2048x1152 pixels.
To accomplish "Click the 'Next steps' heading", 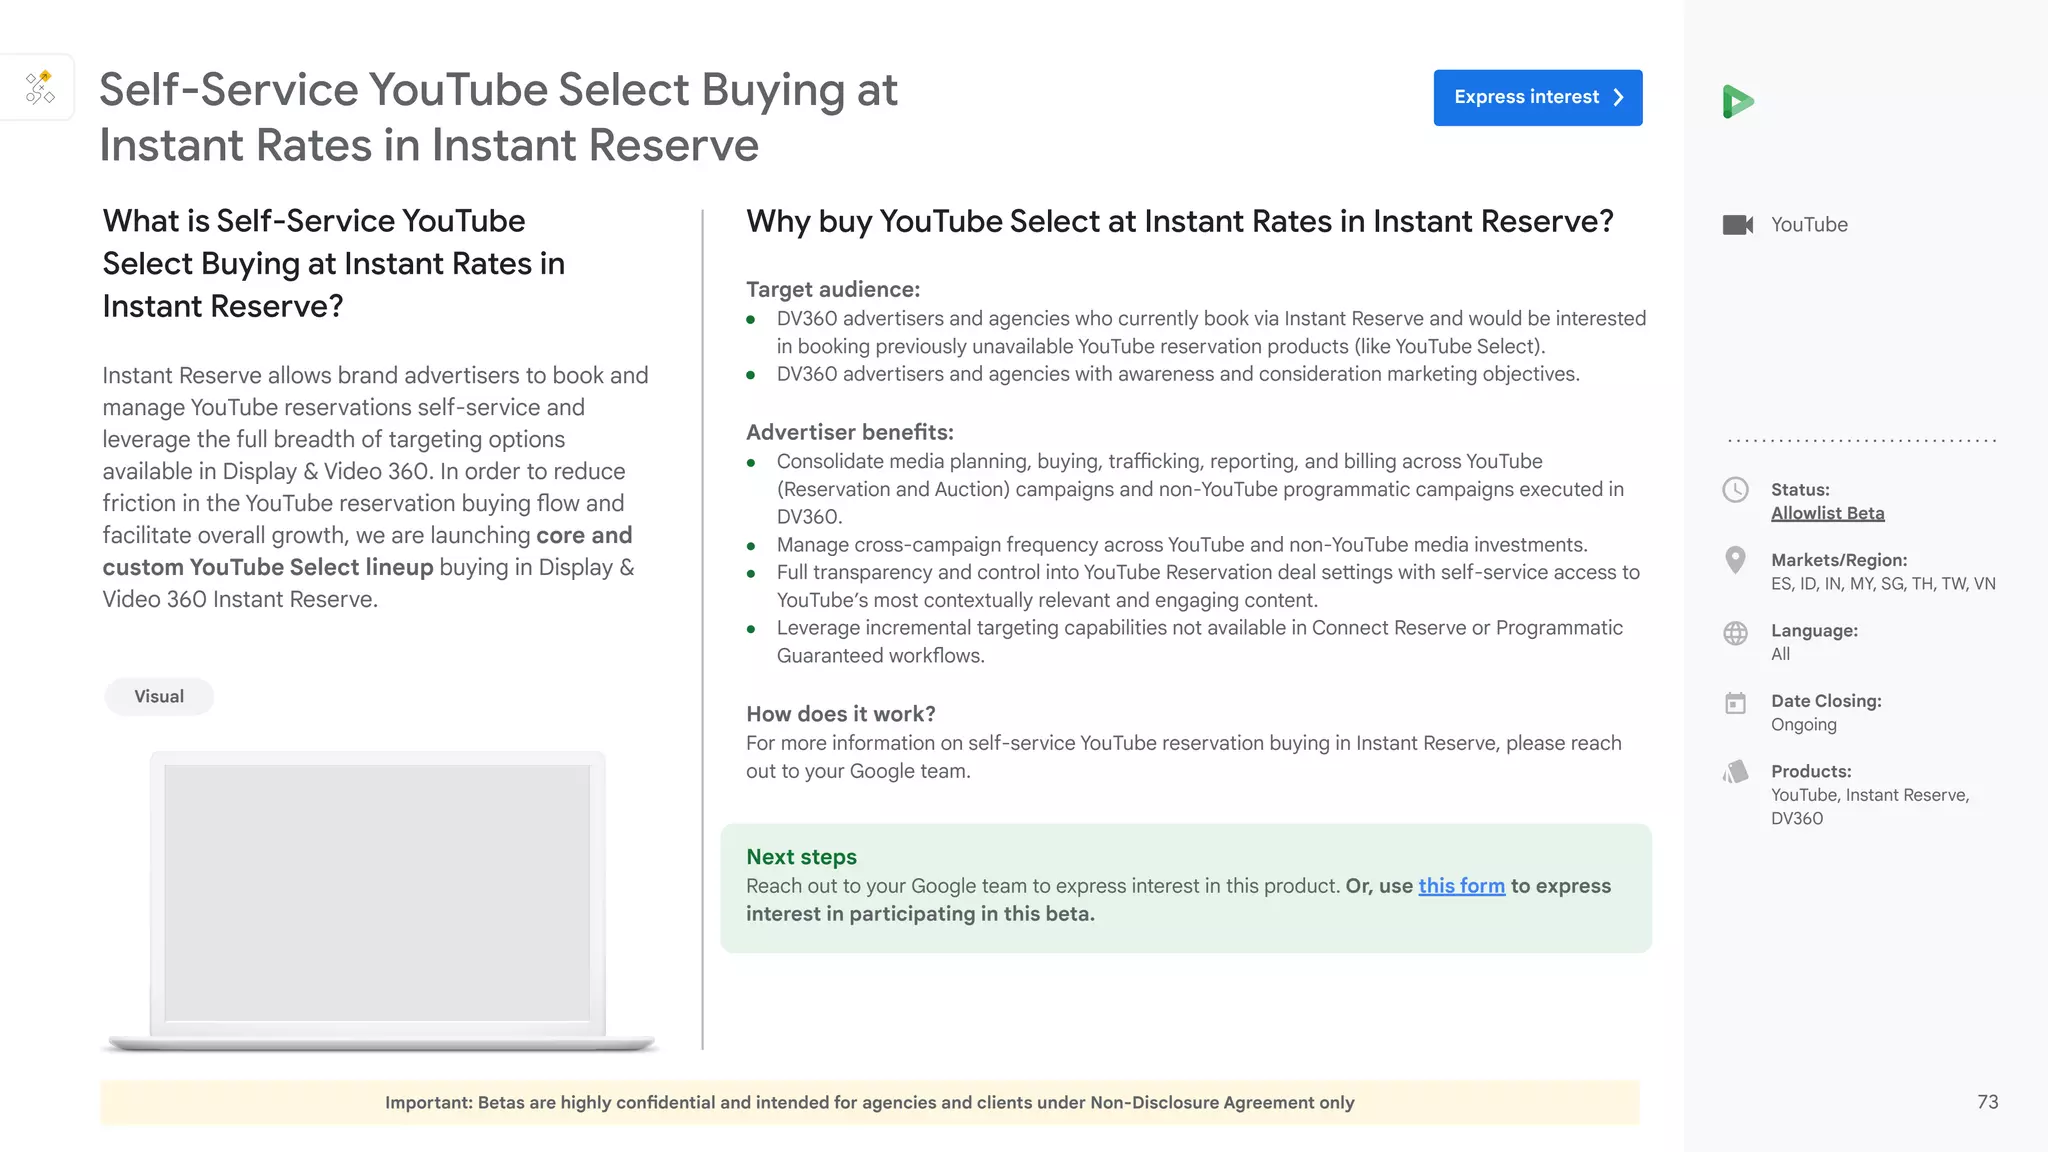I will point(801,857).
